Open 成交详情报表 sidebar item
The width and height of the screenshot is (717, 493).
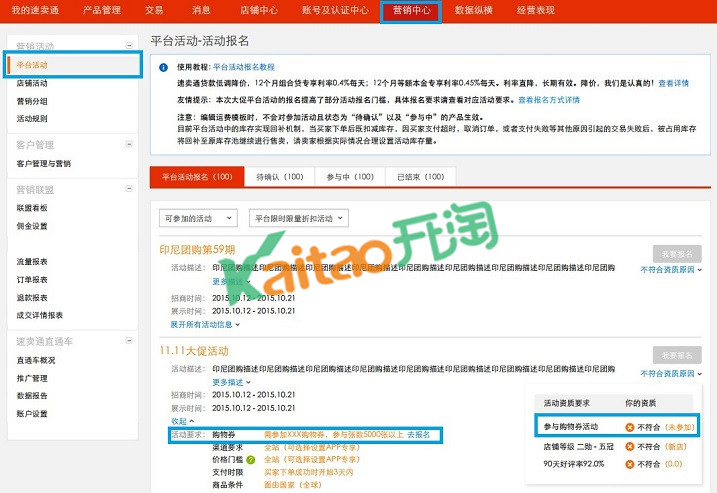40,315
